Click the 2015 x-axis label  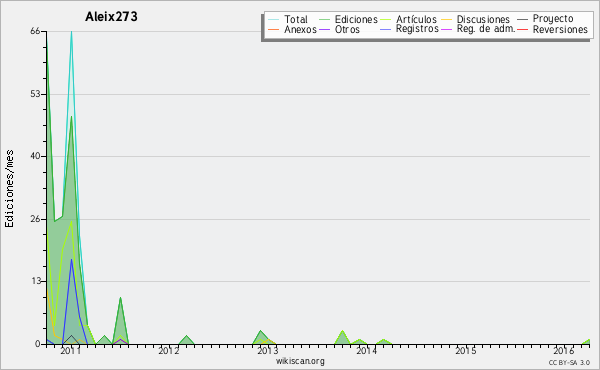466,350
